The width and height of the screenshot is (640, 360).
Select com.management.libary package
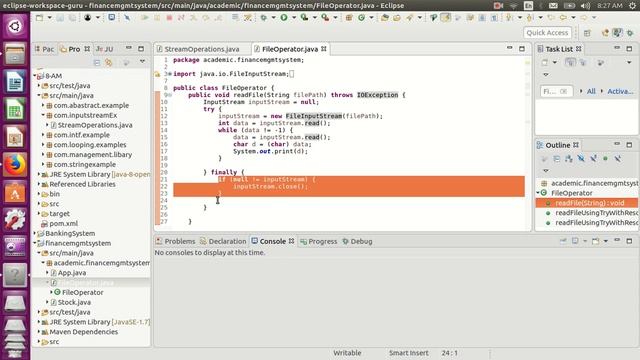(x=93, y=155)
